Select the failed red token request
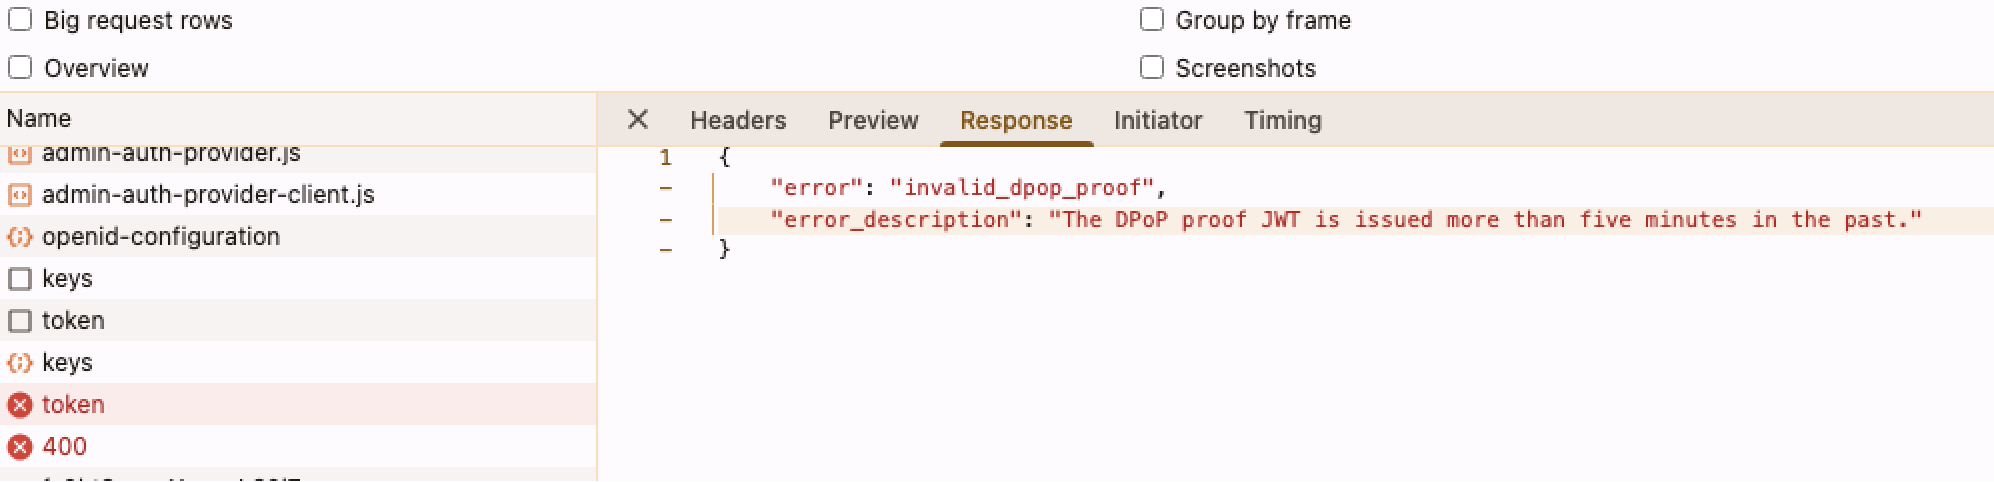 pos(298,404)
